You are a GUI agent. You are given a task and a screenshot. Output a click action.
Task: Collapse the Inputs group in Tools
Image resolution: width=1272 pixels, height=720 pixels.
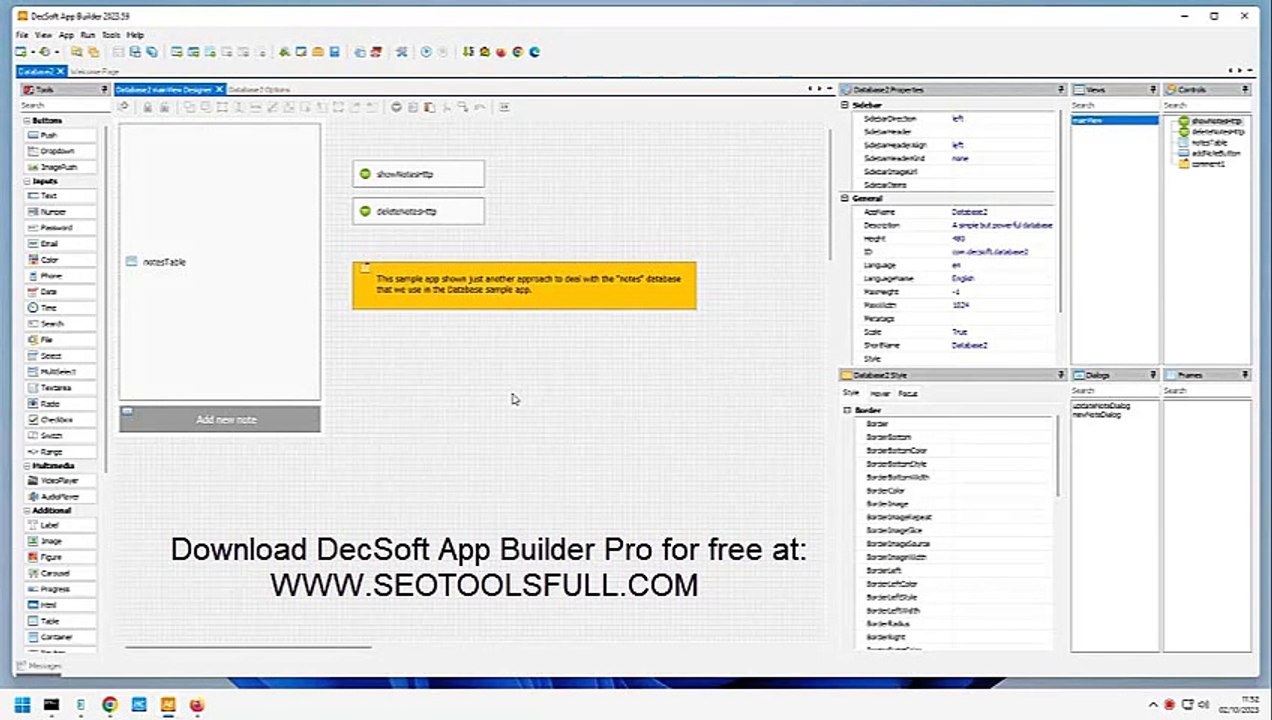coord(27,182)
